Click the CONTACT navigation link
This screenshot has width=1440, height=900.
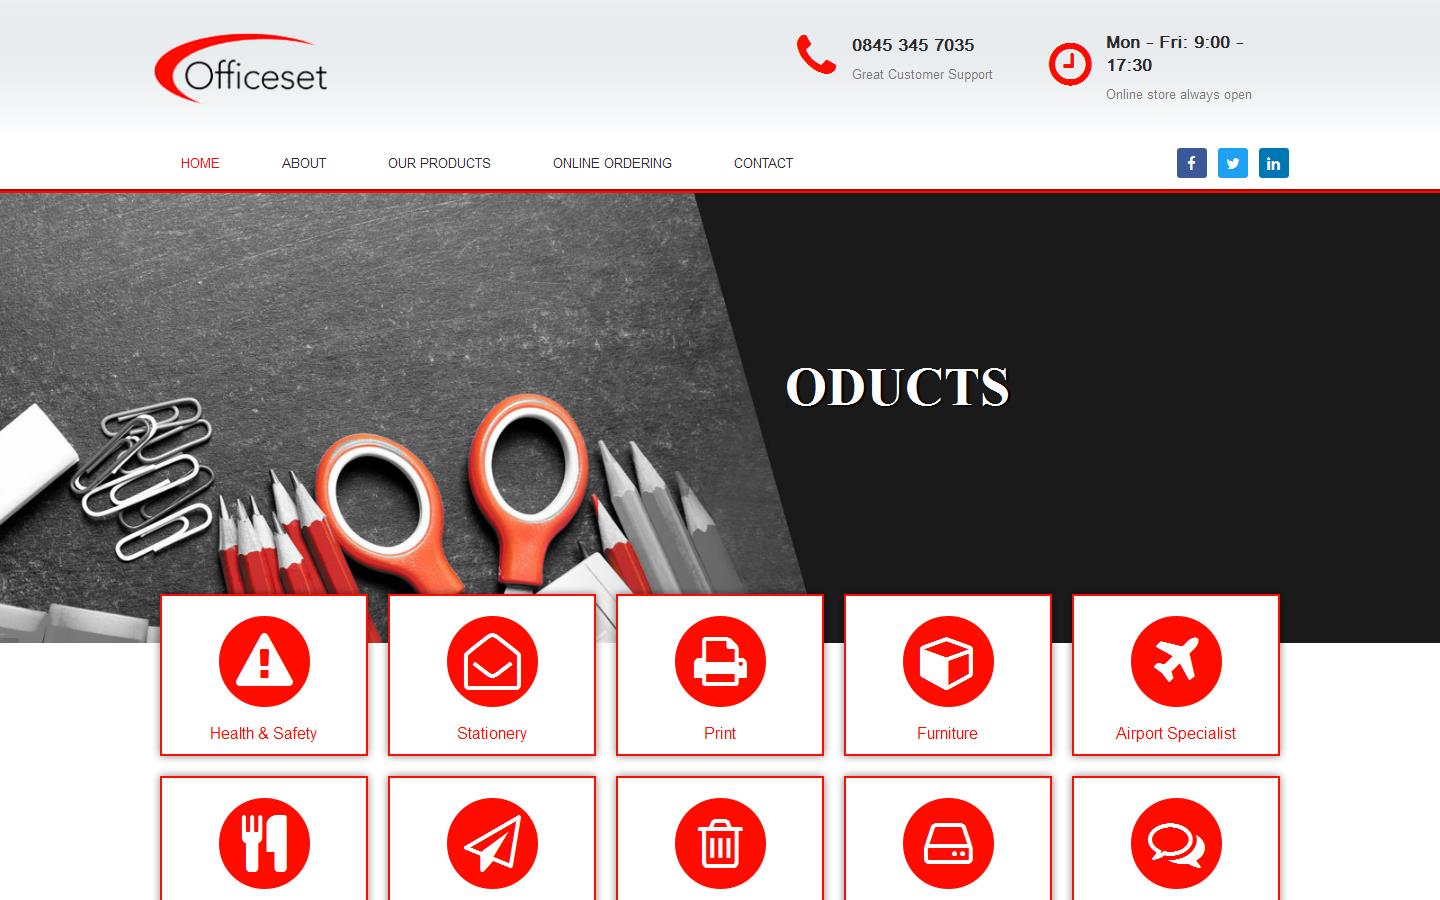[x=763, y=163]
